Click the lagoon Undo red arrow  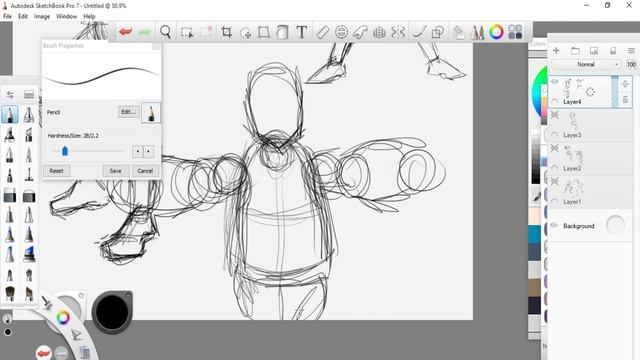tap(43, 352)
